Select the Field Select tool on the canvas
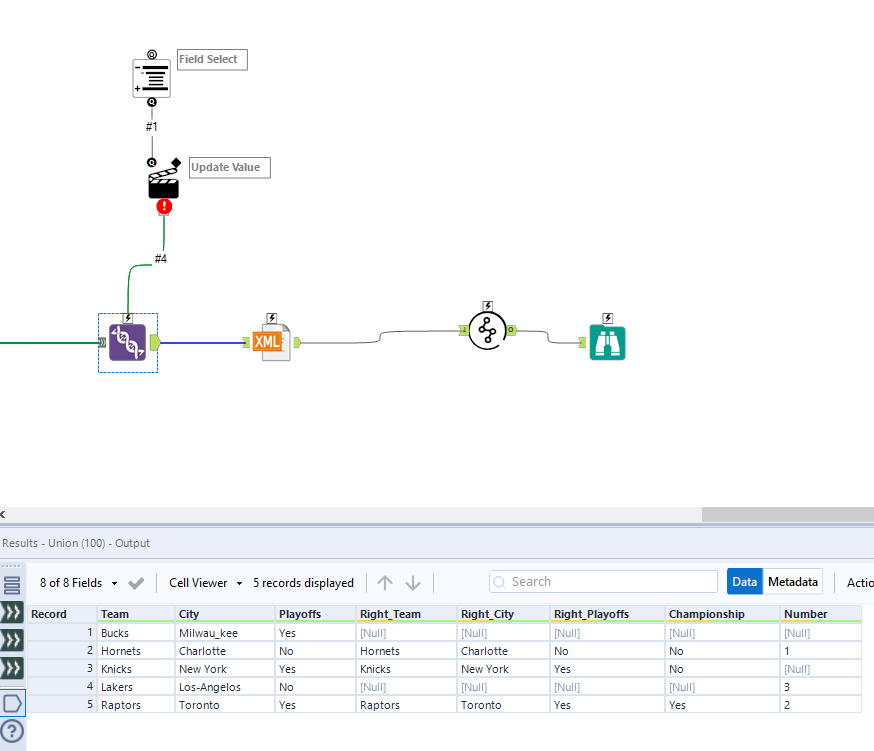Image resolution: width=874 pixels, height=751 pixels. point(151,76)
